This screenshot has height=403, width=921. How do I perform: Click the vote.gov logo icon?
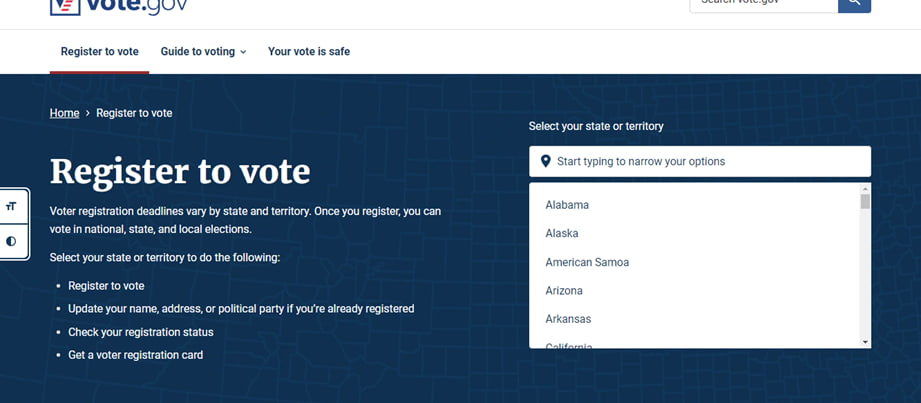(x=66, y=6)
